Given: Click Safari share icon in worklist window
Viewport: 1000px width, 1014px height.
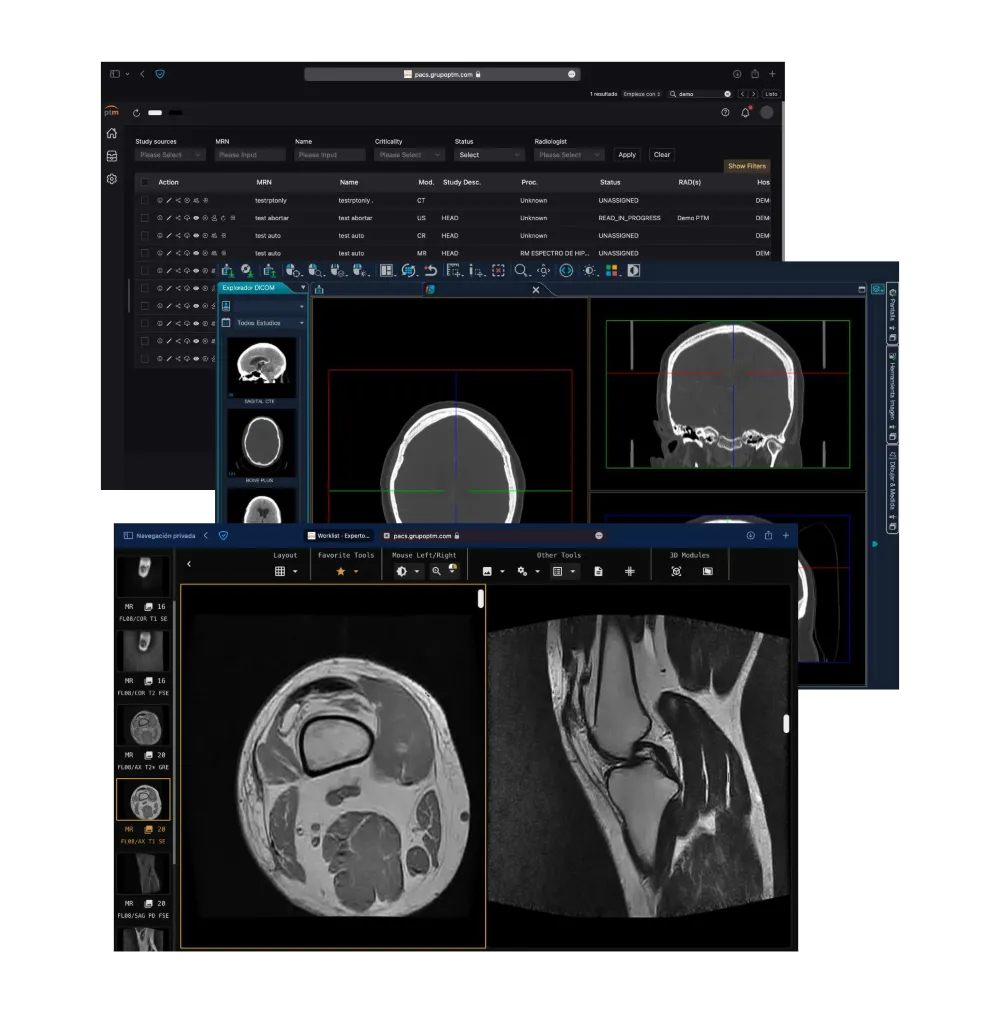Looking at the screenshot, I should [x=755, y=74].
